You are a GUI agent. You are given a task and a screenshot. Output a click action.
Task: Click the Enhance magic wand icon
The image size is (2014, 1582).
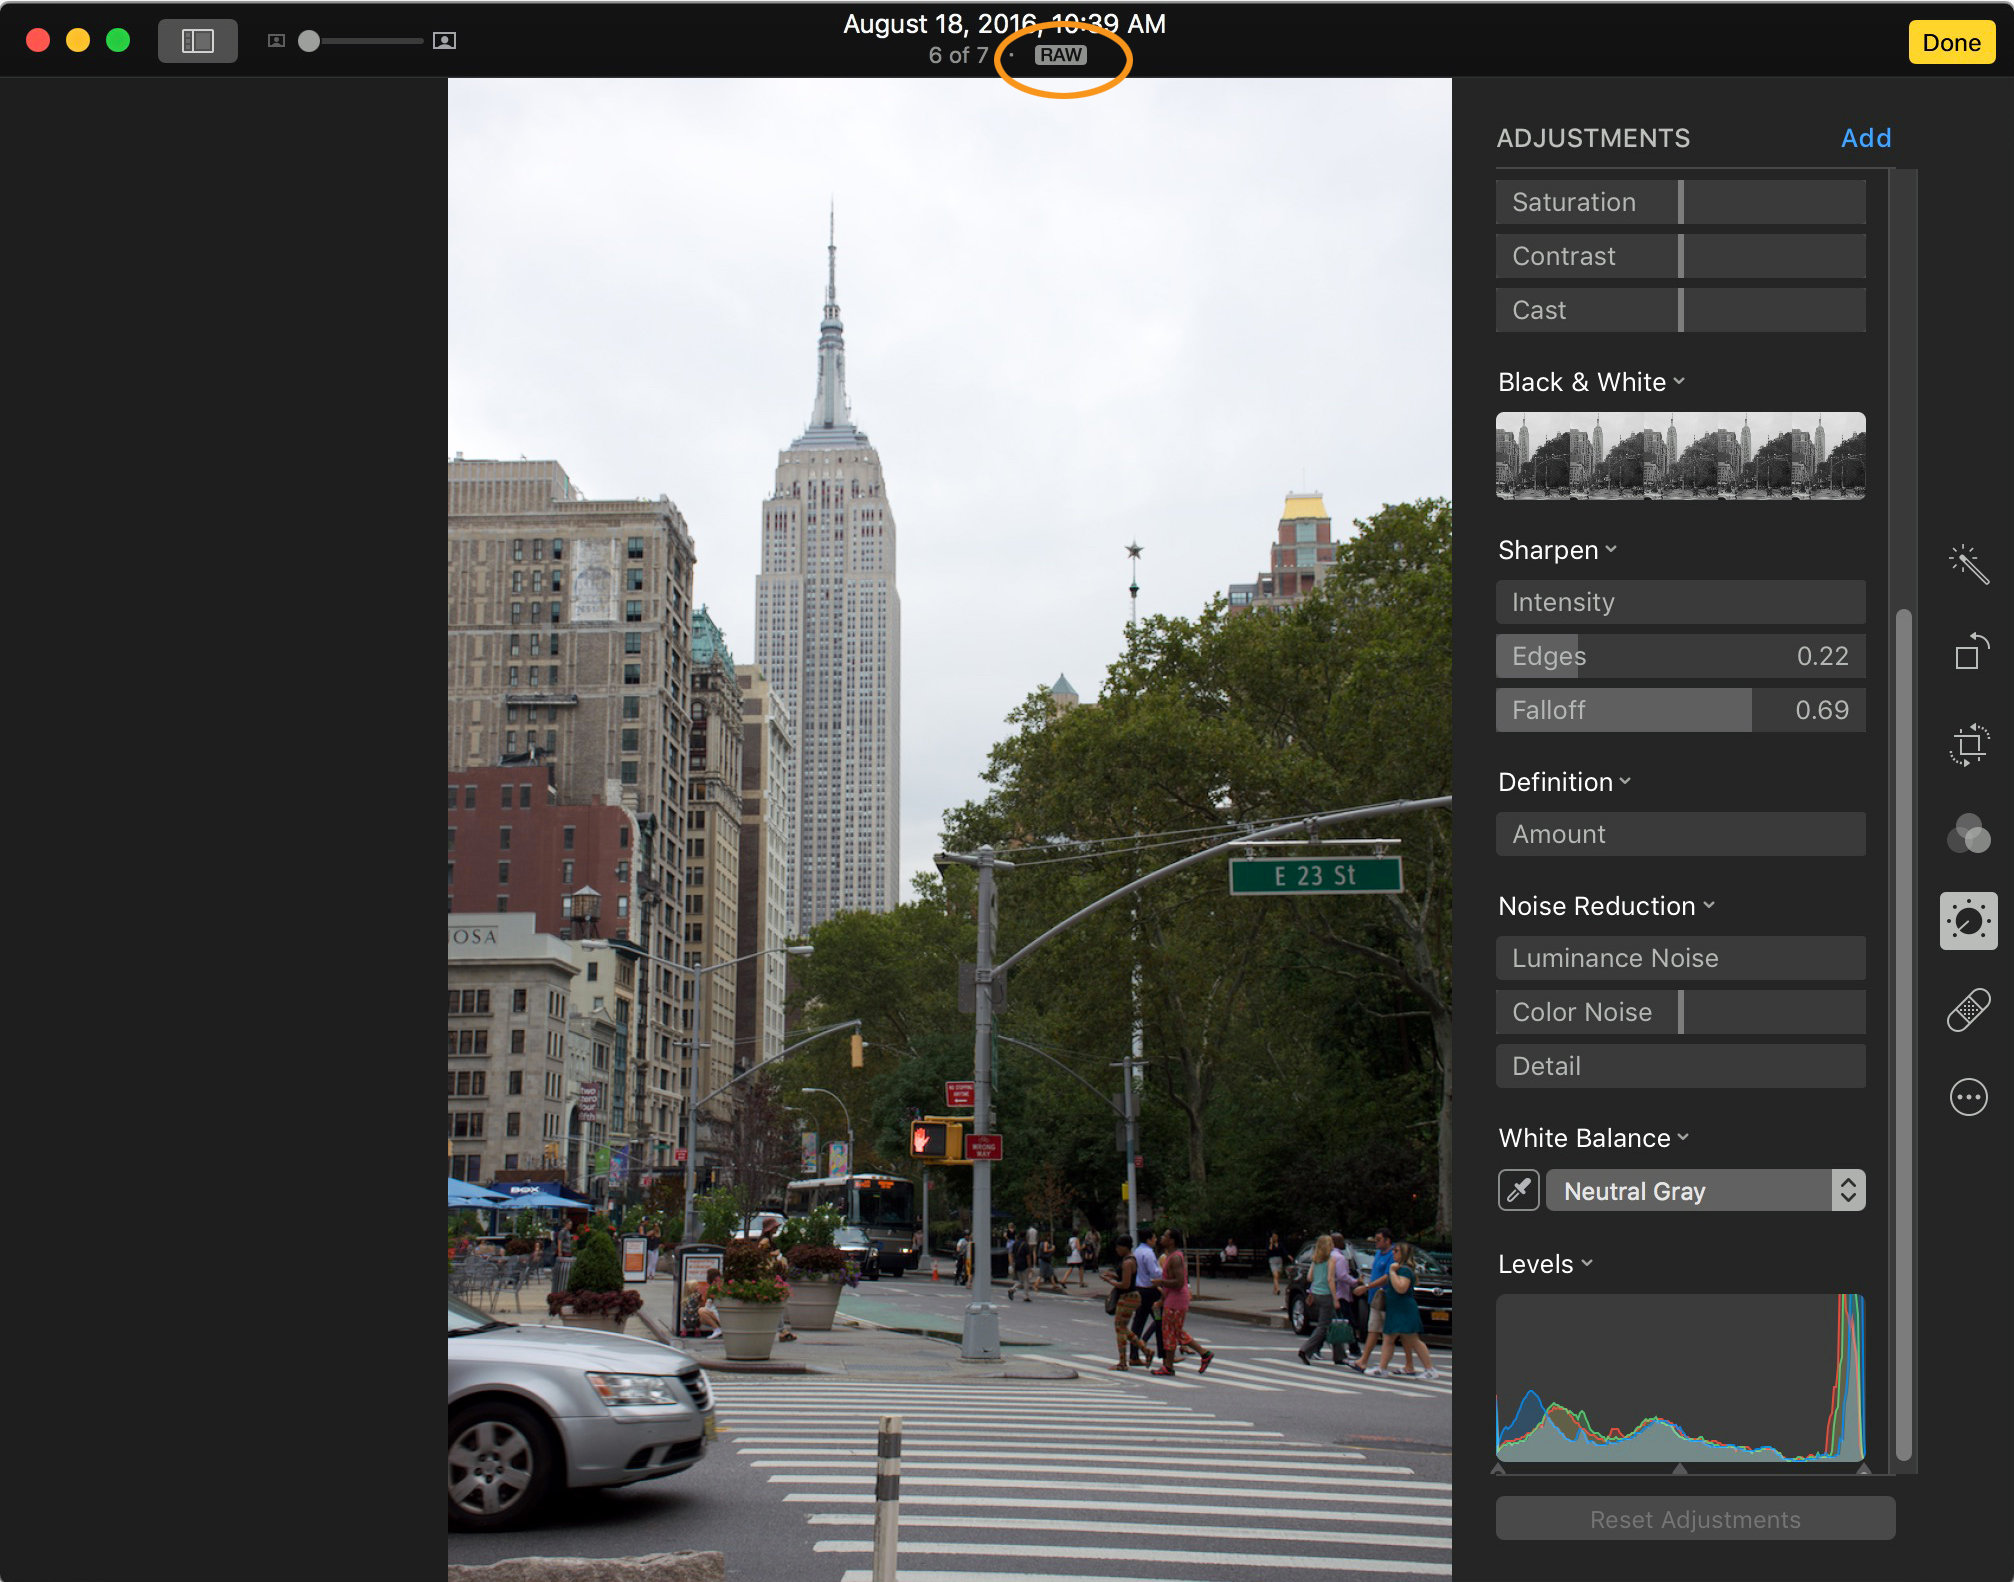1968,565
